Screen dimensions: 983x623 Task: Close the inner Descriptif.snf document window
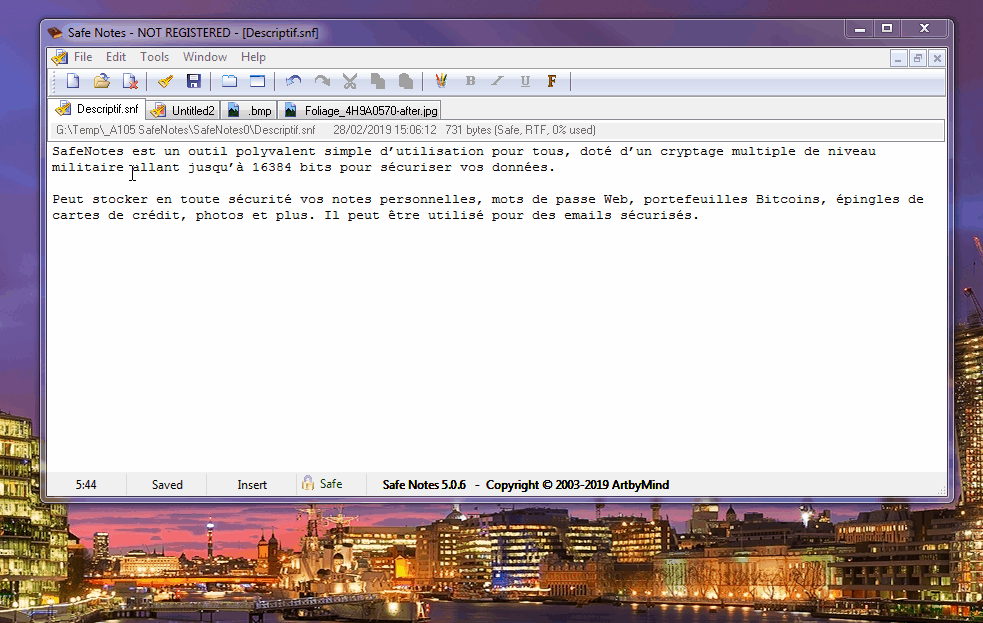pos(937,58)
